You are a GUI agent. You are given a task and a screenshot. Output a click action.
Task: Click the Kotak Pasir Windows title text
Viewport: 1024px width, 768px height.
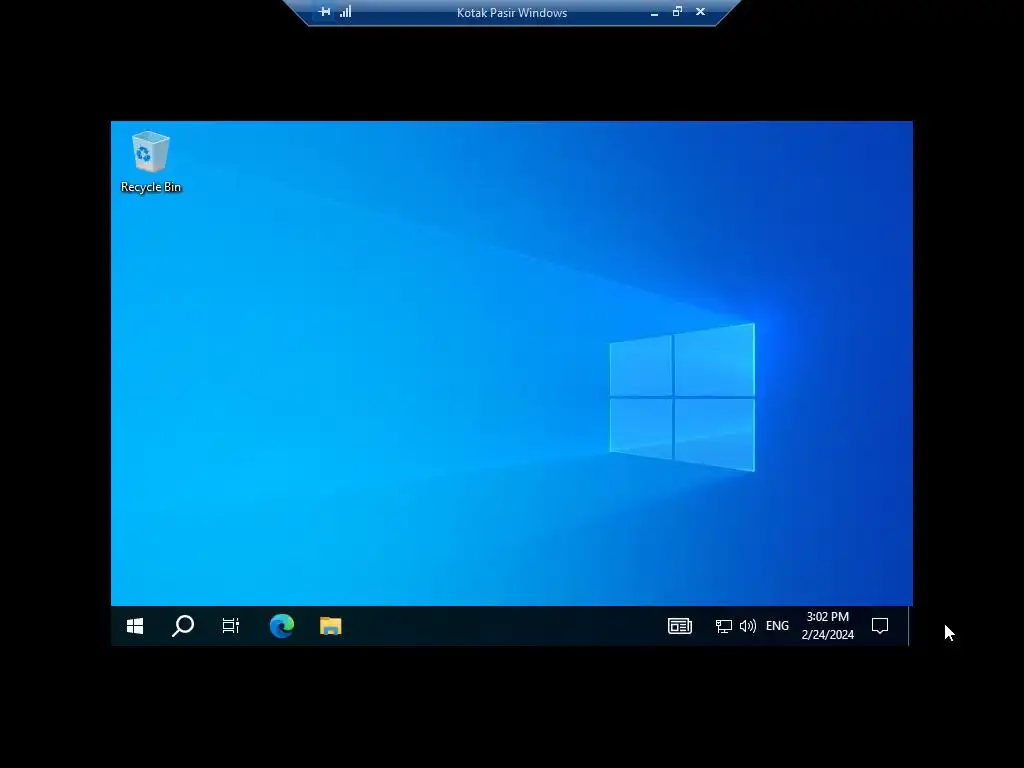coord(512,12)
